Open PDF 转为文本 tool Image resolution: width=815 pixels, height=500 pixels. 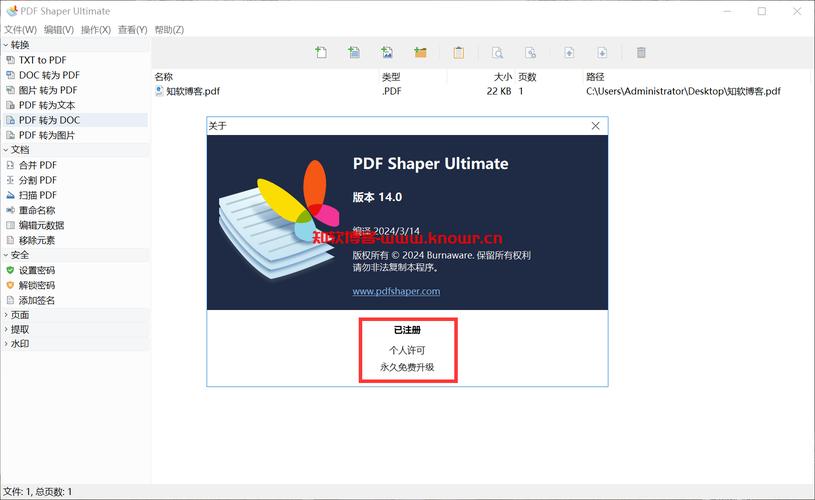[75, 106]
